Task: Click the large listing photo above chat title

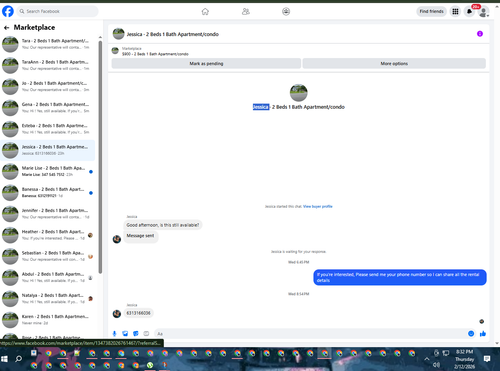Action: [x=298, y=93]
